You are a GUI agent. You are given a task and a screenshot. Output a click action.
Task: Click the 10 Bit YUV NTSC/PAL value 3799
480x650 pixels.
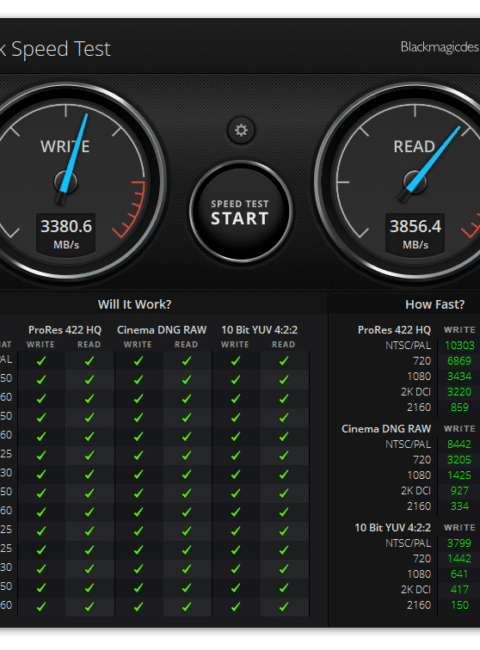(459, 543)
